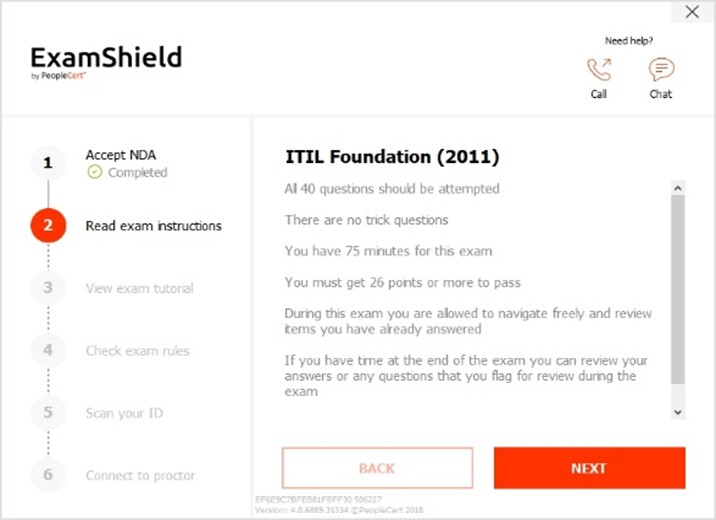Click the step 5 circle icon
716x520 pixels.
(x=48, y=412)
